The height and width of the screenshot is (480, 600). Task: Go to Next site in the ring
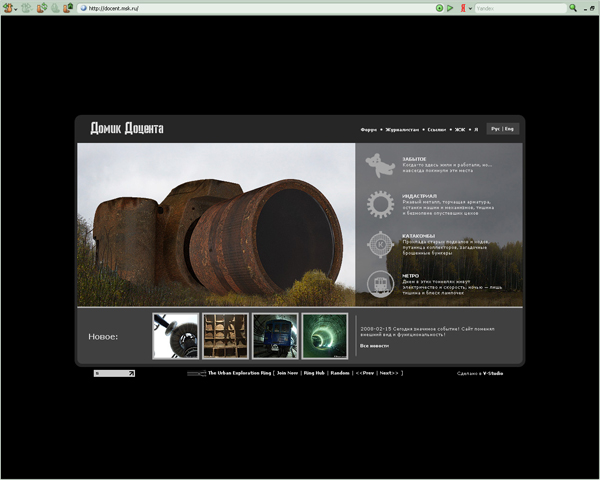(389, 373)
